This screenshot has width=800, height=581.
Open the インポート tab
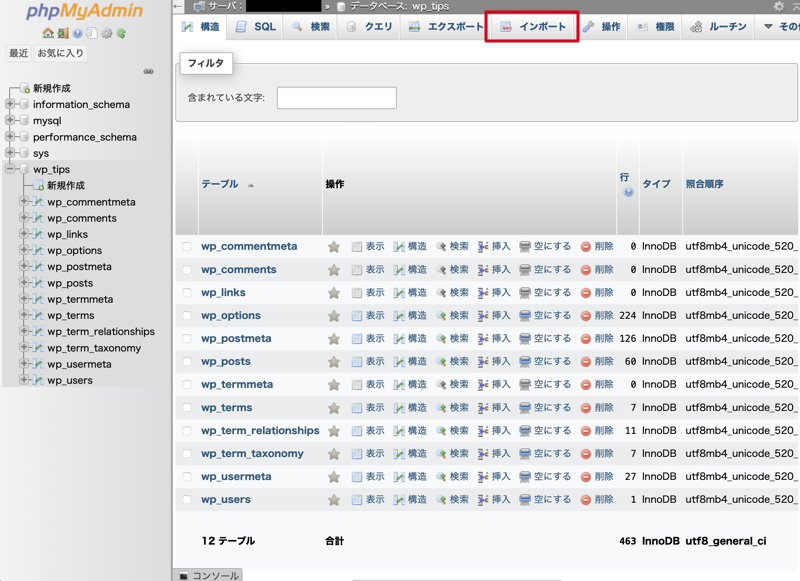(x=533, y=27)
